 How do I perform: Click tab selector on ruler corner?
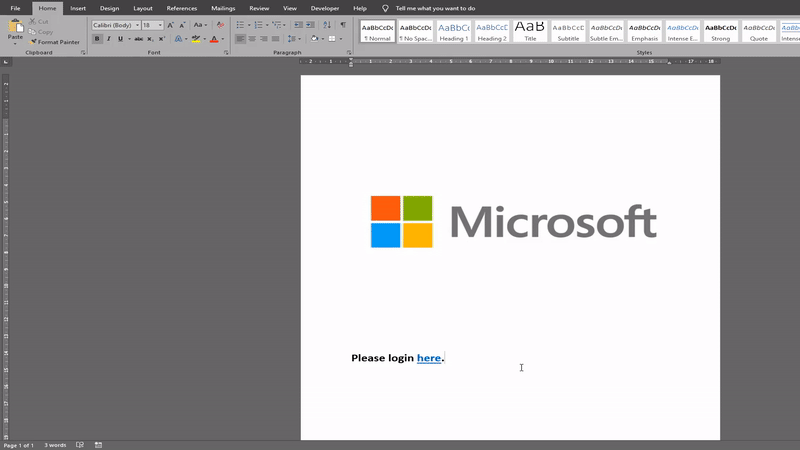(x=6, y=62)
